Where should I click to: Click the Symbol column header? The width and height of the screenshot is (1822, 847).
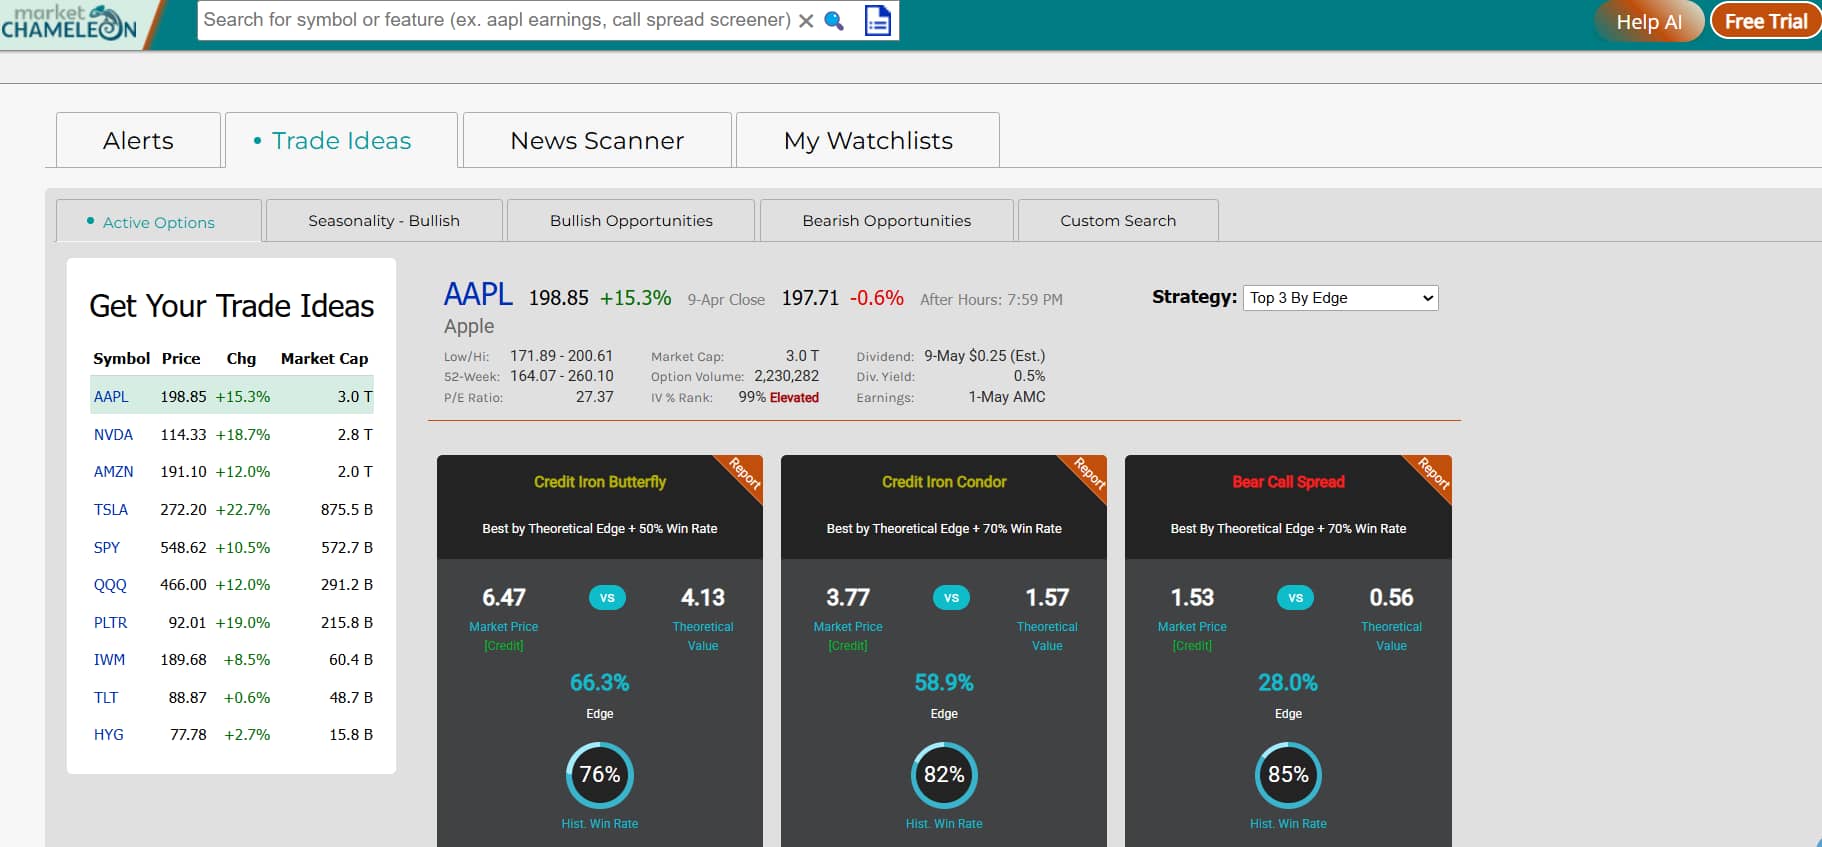pos(121,358)
